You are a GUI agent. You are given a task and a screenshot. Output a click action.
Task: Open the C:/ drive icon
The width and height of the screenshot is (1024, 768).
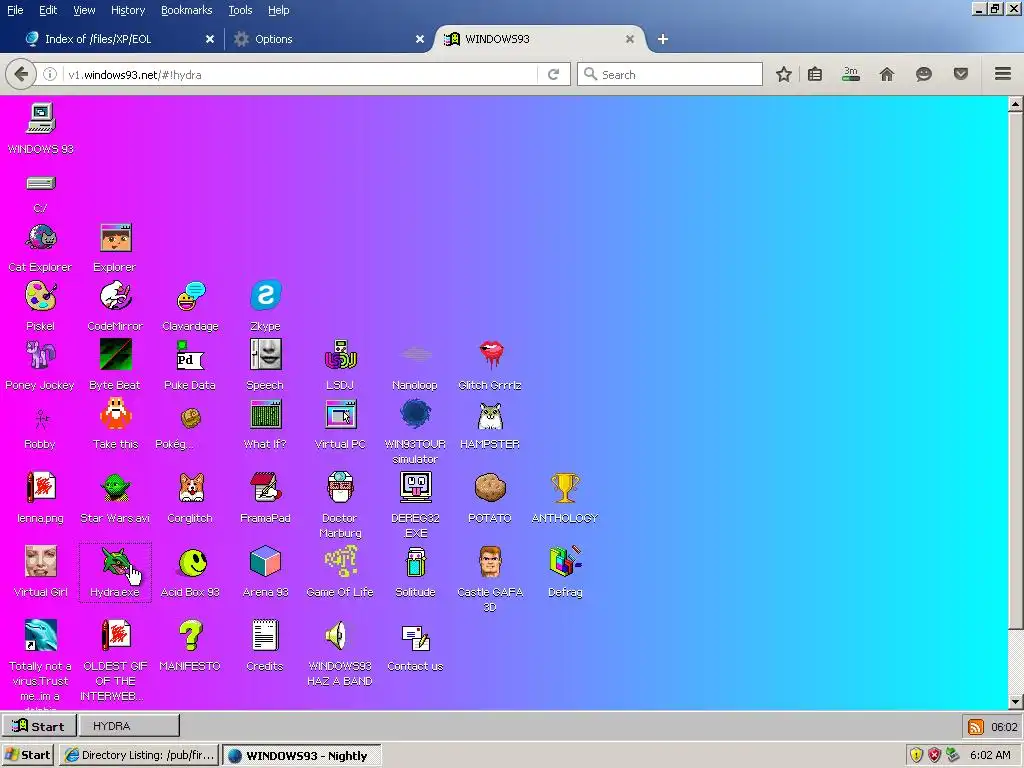[40, 184]
